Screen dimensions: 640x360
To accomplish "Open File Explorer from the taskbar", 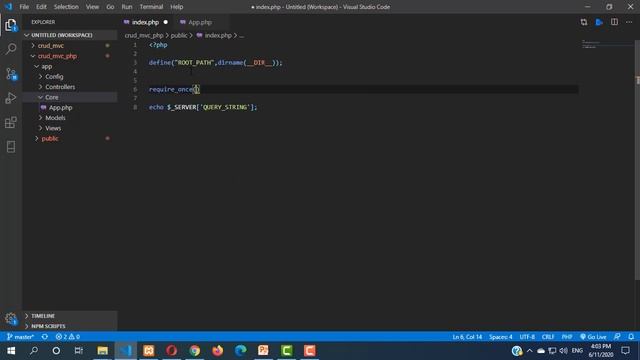I will (102, 351).
